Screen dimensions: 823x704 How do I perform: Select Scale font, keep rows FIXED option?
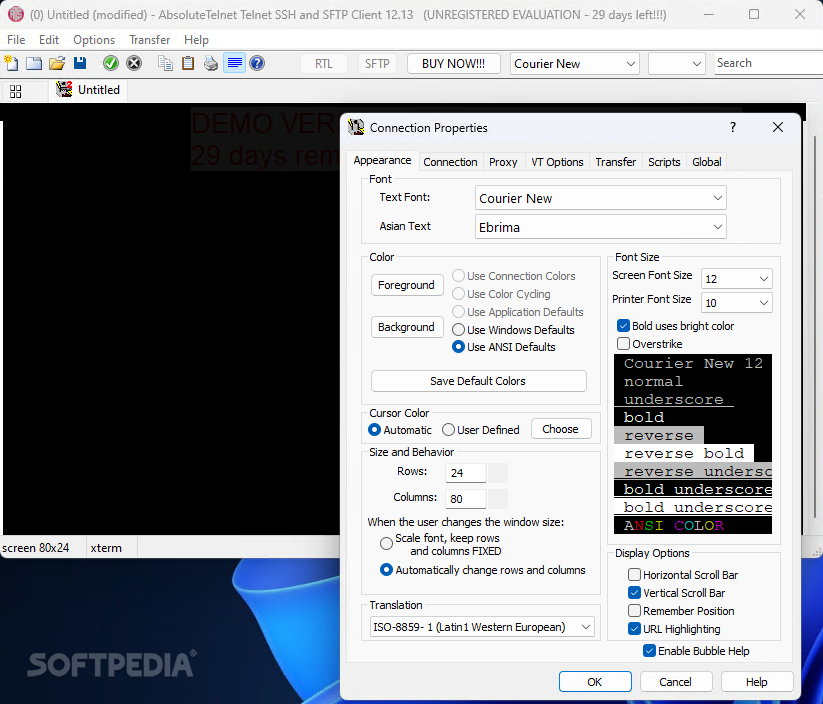point(386,543)
